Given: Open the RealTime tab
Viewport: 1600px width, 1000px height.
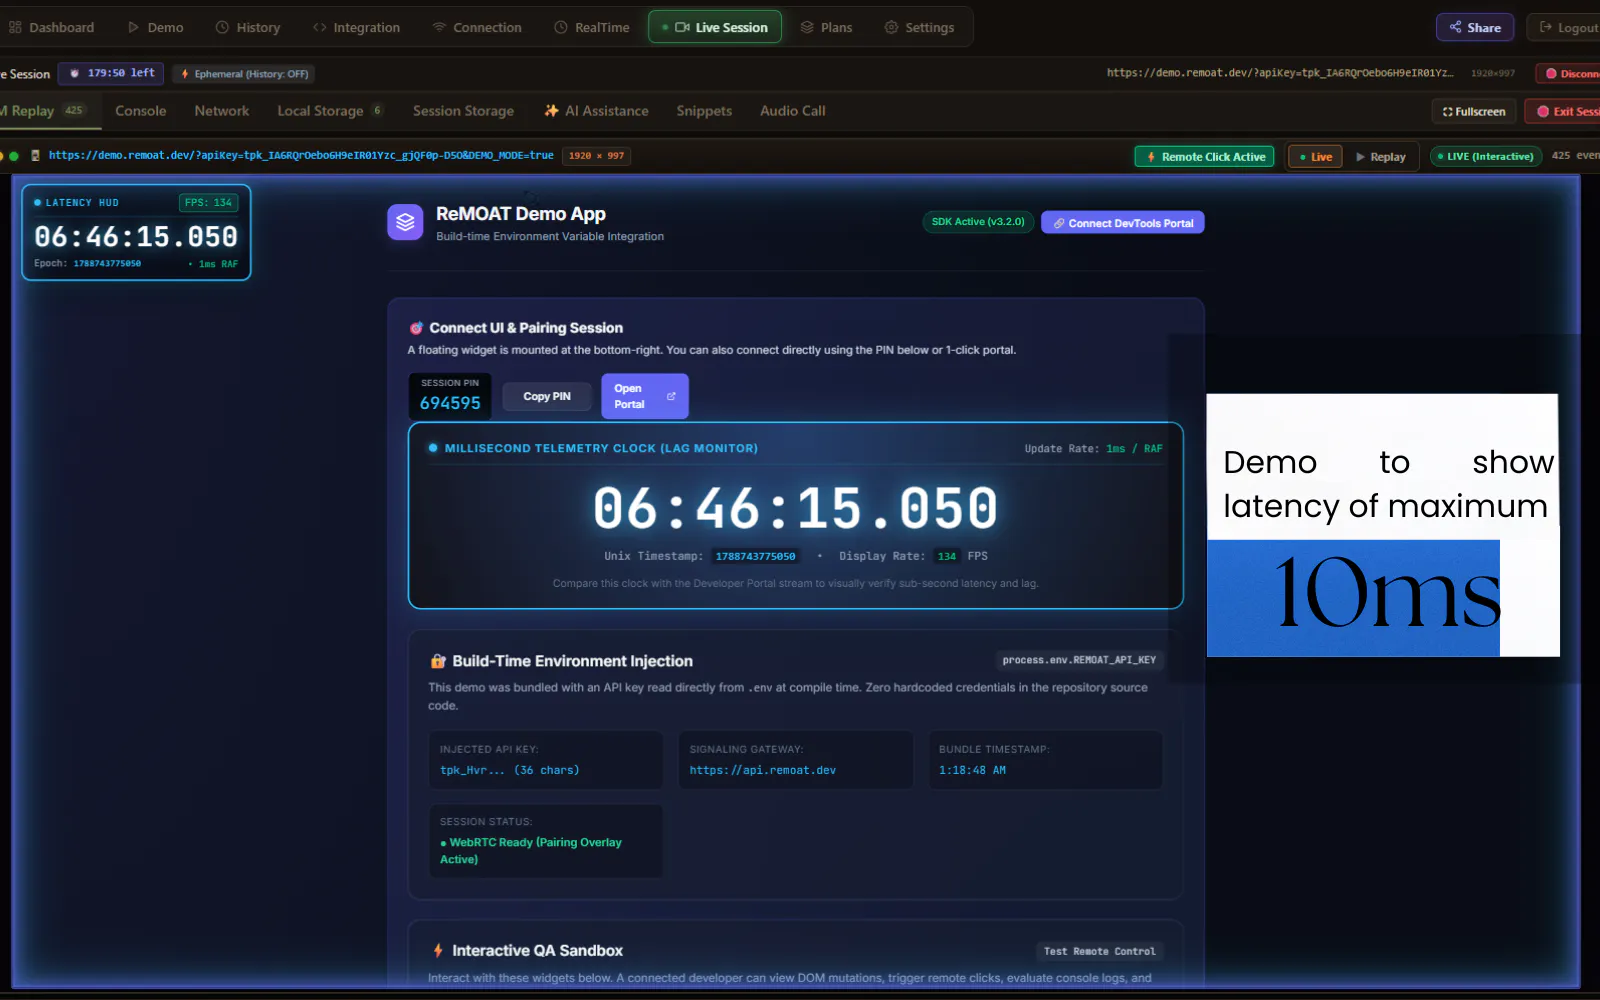Looking at the screenshot, I should pos(592,27).
